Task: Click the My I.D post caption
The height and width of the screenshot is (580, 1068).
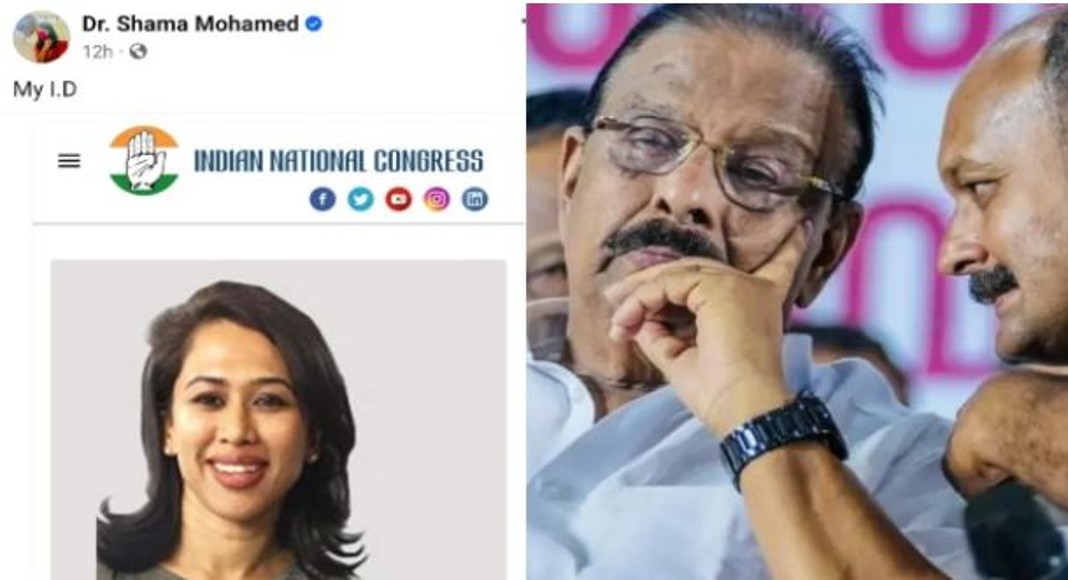Action: click(x=45, y=89)
